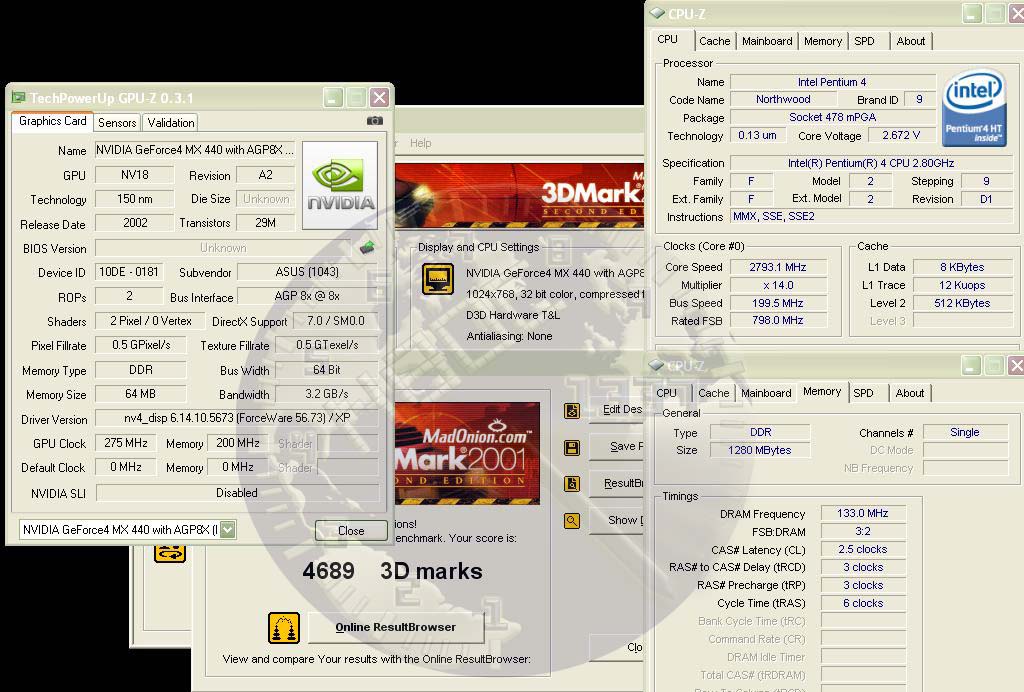1024x692 pixels.
Task: Select the CPU tab in top CPU-Z window
Action: point(667,39)
